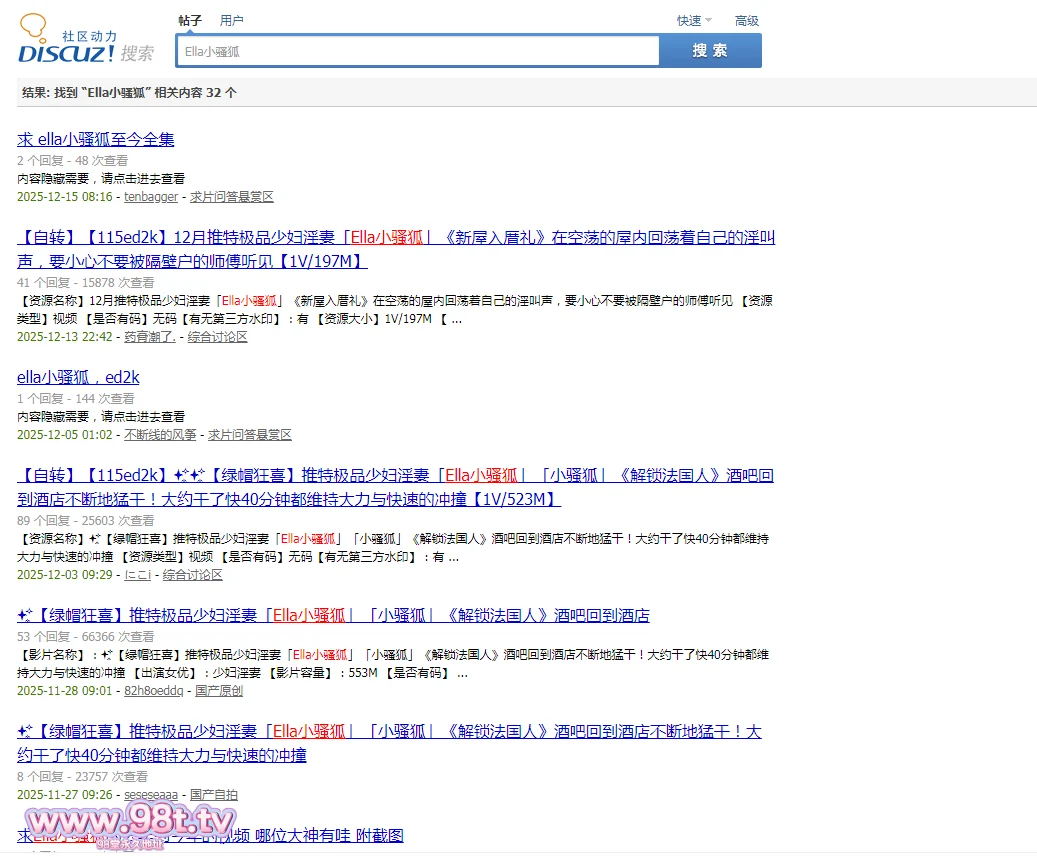Viewport: 1037px width, 859px height.
Task: Go to 综合讨论区 on the 2025-12-13 result
Action: coord(217,337)
